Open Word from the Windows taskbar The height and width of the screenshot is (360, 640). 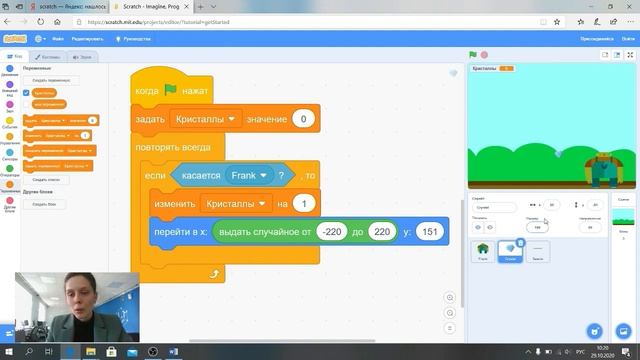tap(173, 351)
